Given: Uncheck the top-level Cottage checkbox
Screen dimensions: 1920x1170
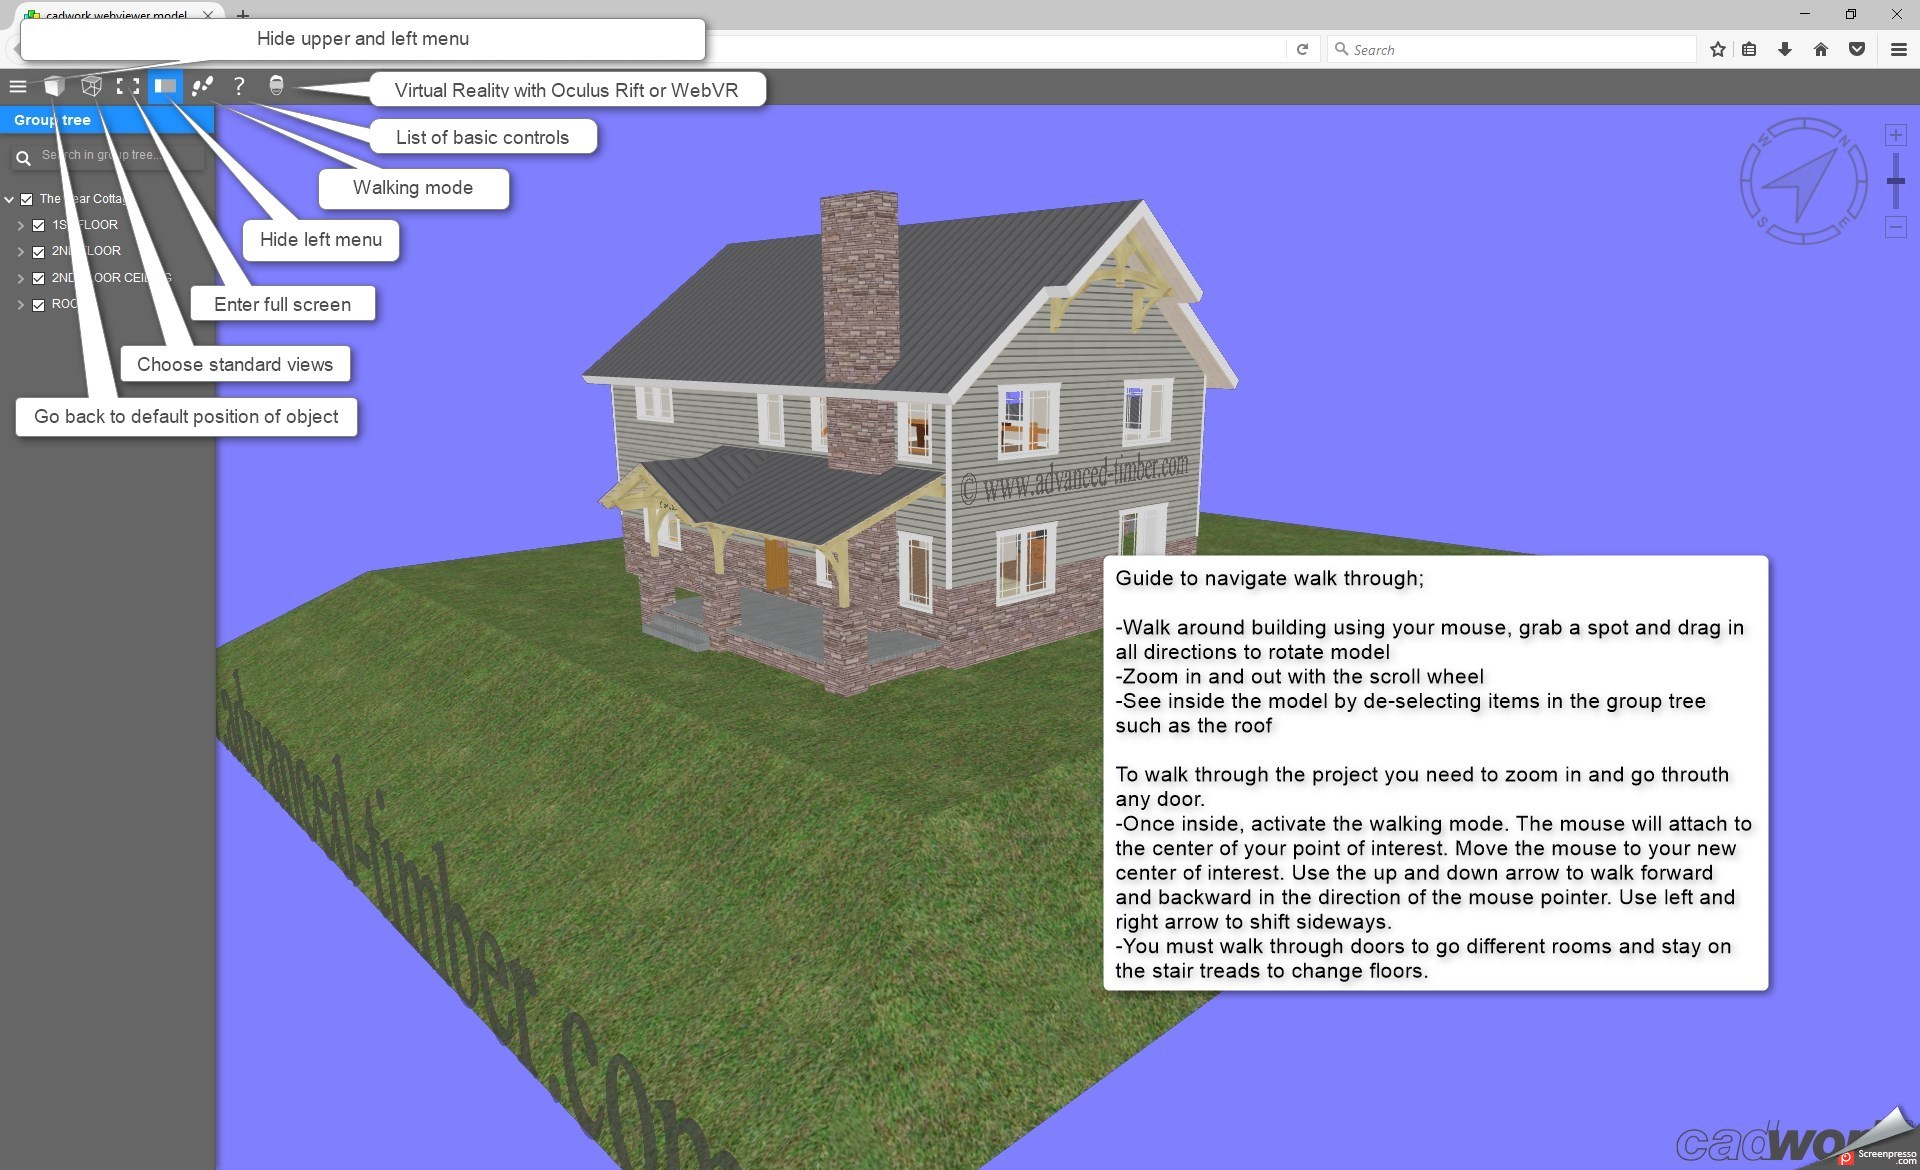Looking at the screenshot, I should pos(27,199).
